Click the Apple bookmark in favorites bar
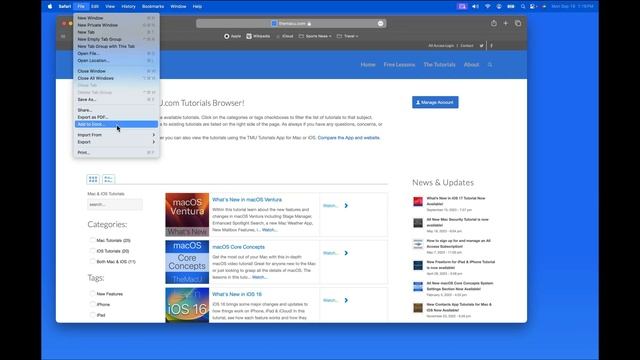Image resolution: width=640 pixels, height=360 pixels. (233, 36)
